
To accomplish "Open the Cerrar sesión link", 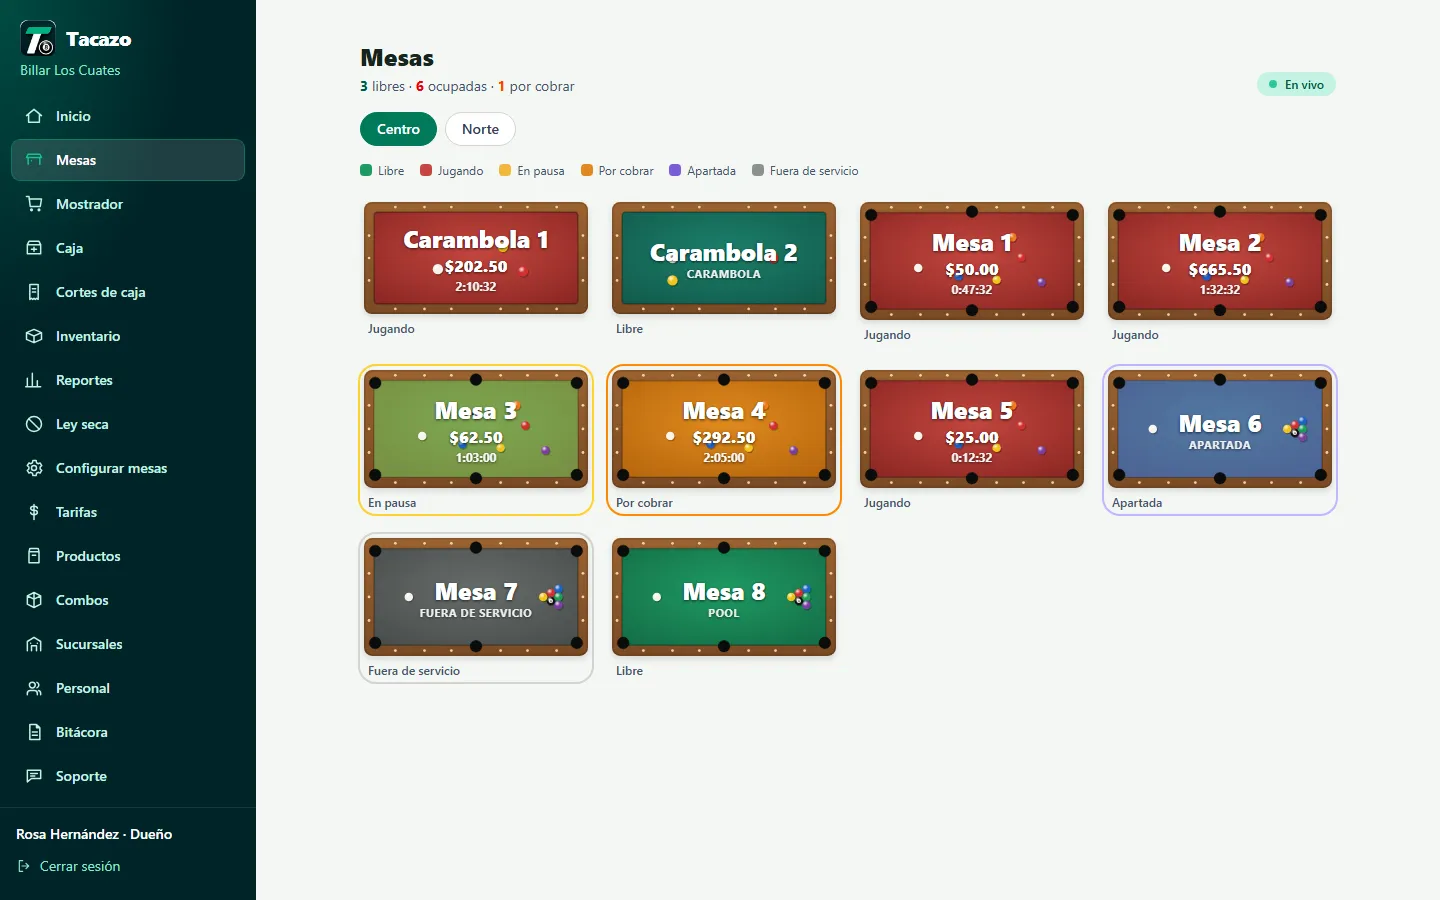I will pyautogui.click(x=69, y=866).
